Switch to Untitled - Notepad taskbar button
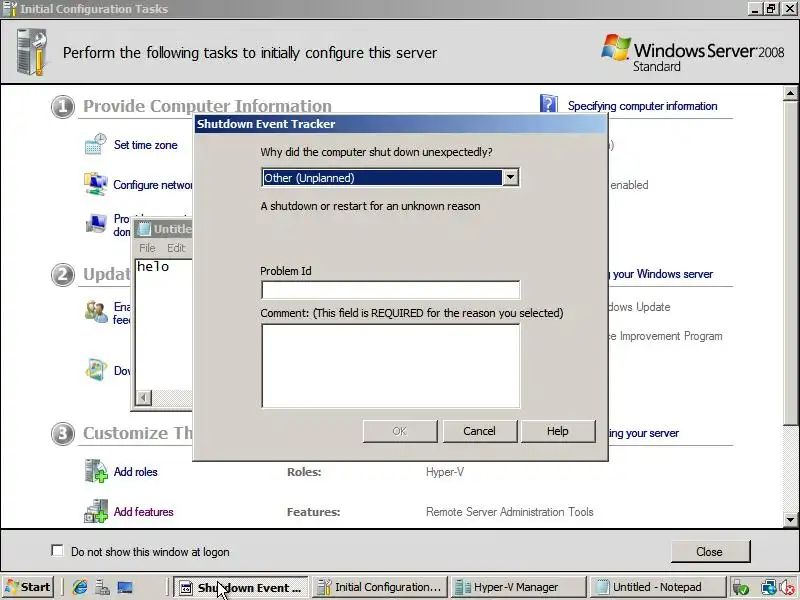Image resolution: width=800 pixels, height=600 pixels. click(x=658, y=587)
